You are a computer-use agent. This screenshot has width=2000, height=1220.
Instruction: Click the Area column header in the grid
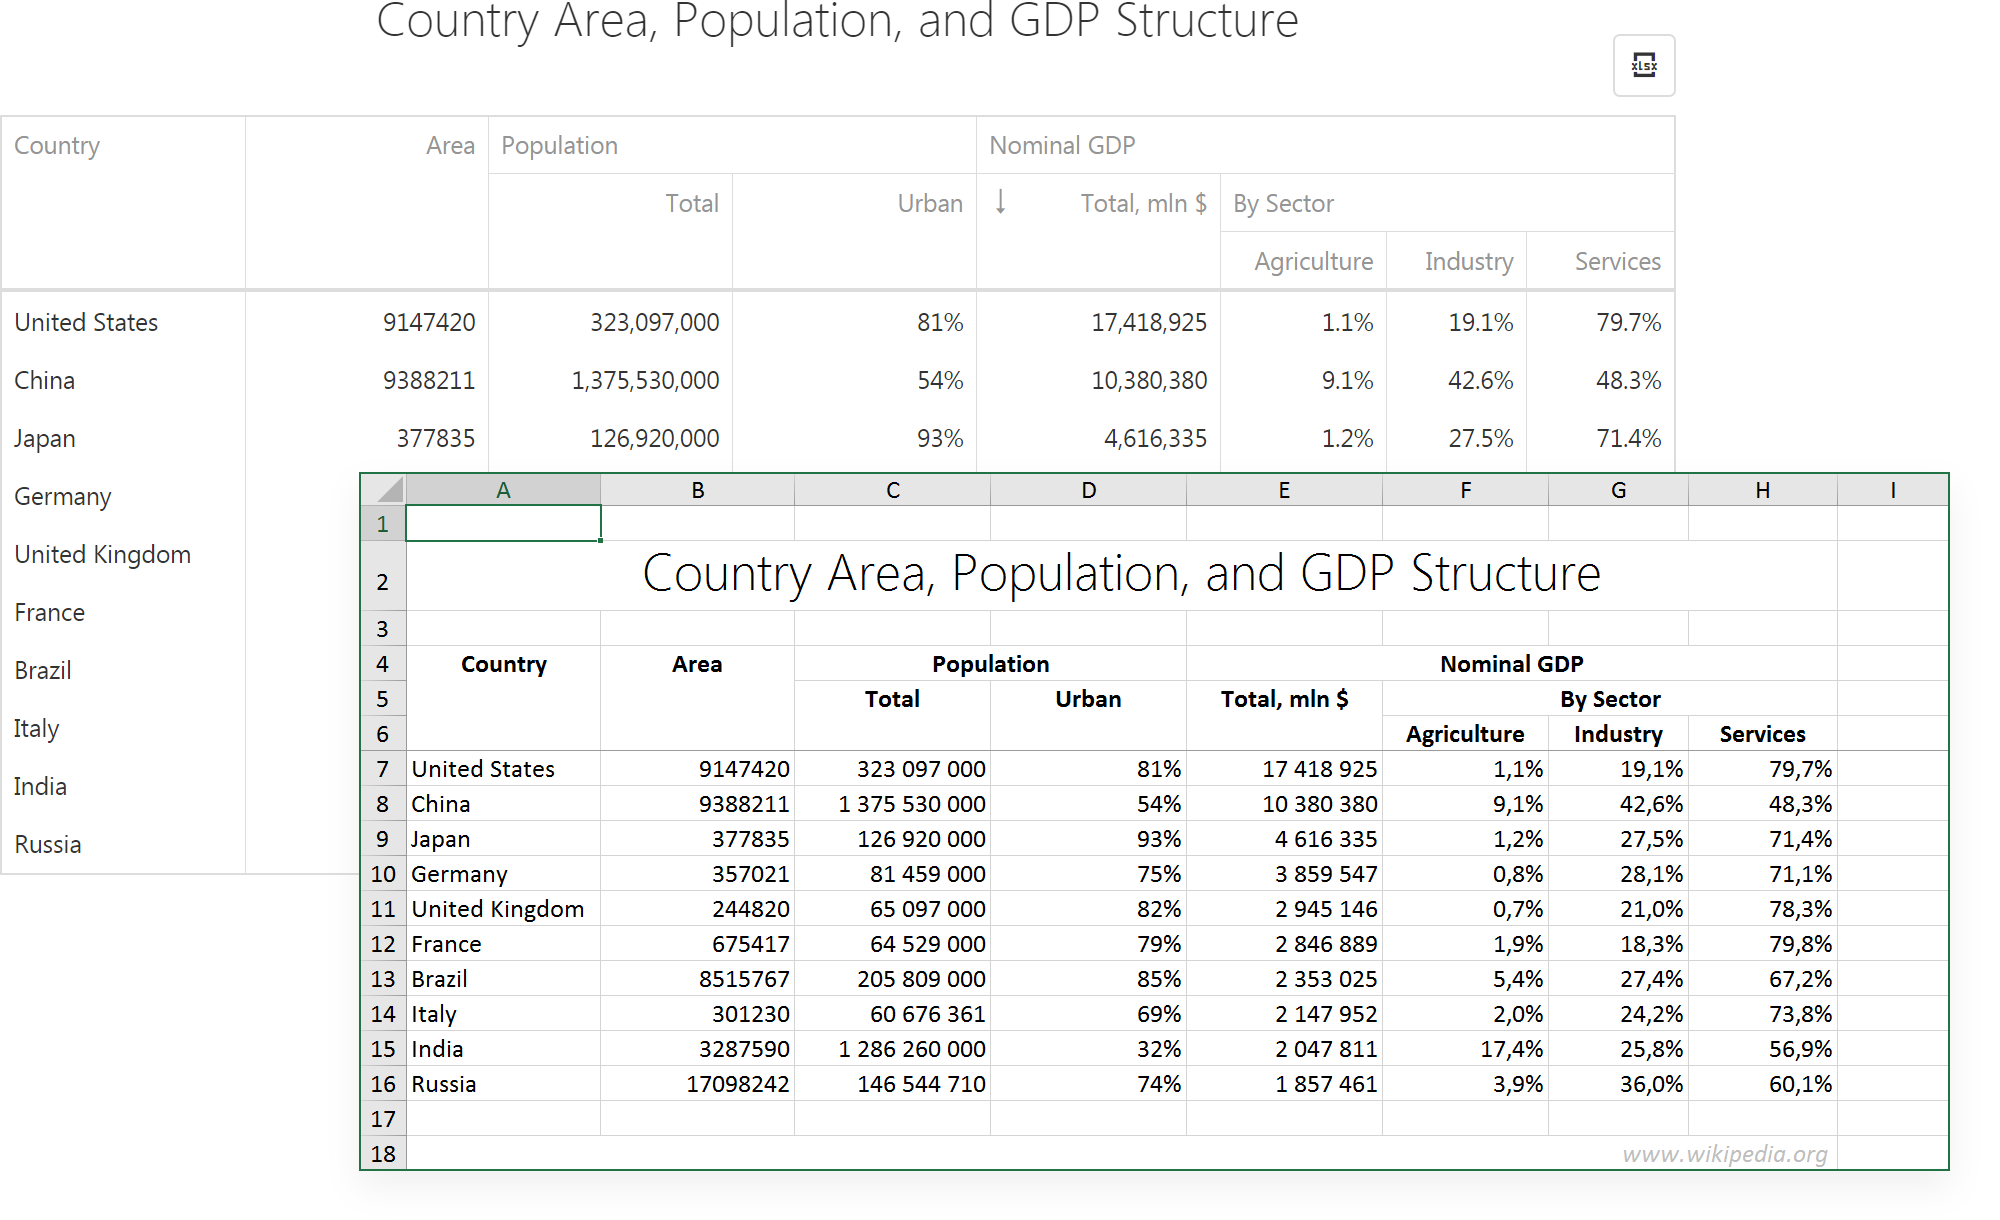(367, 203)
